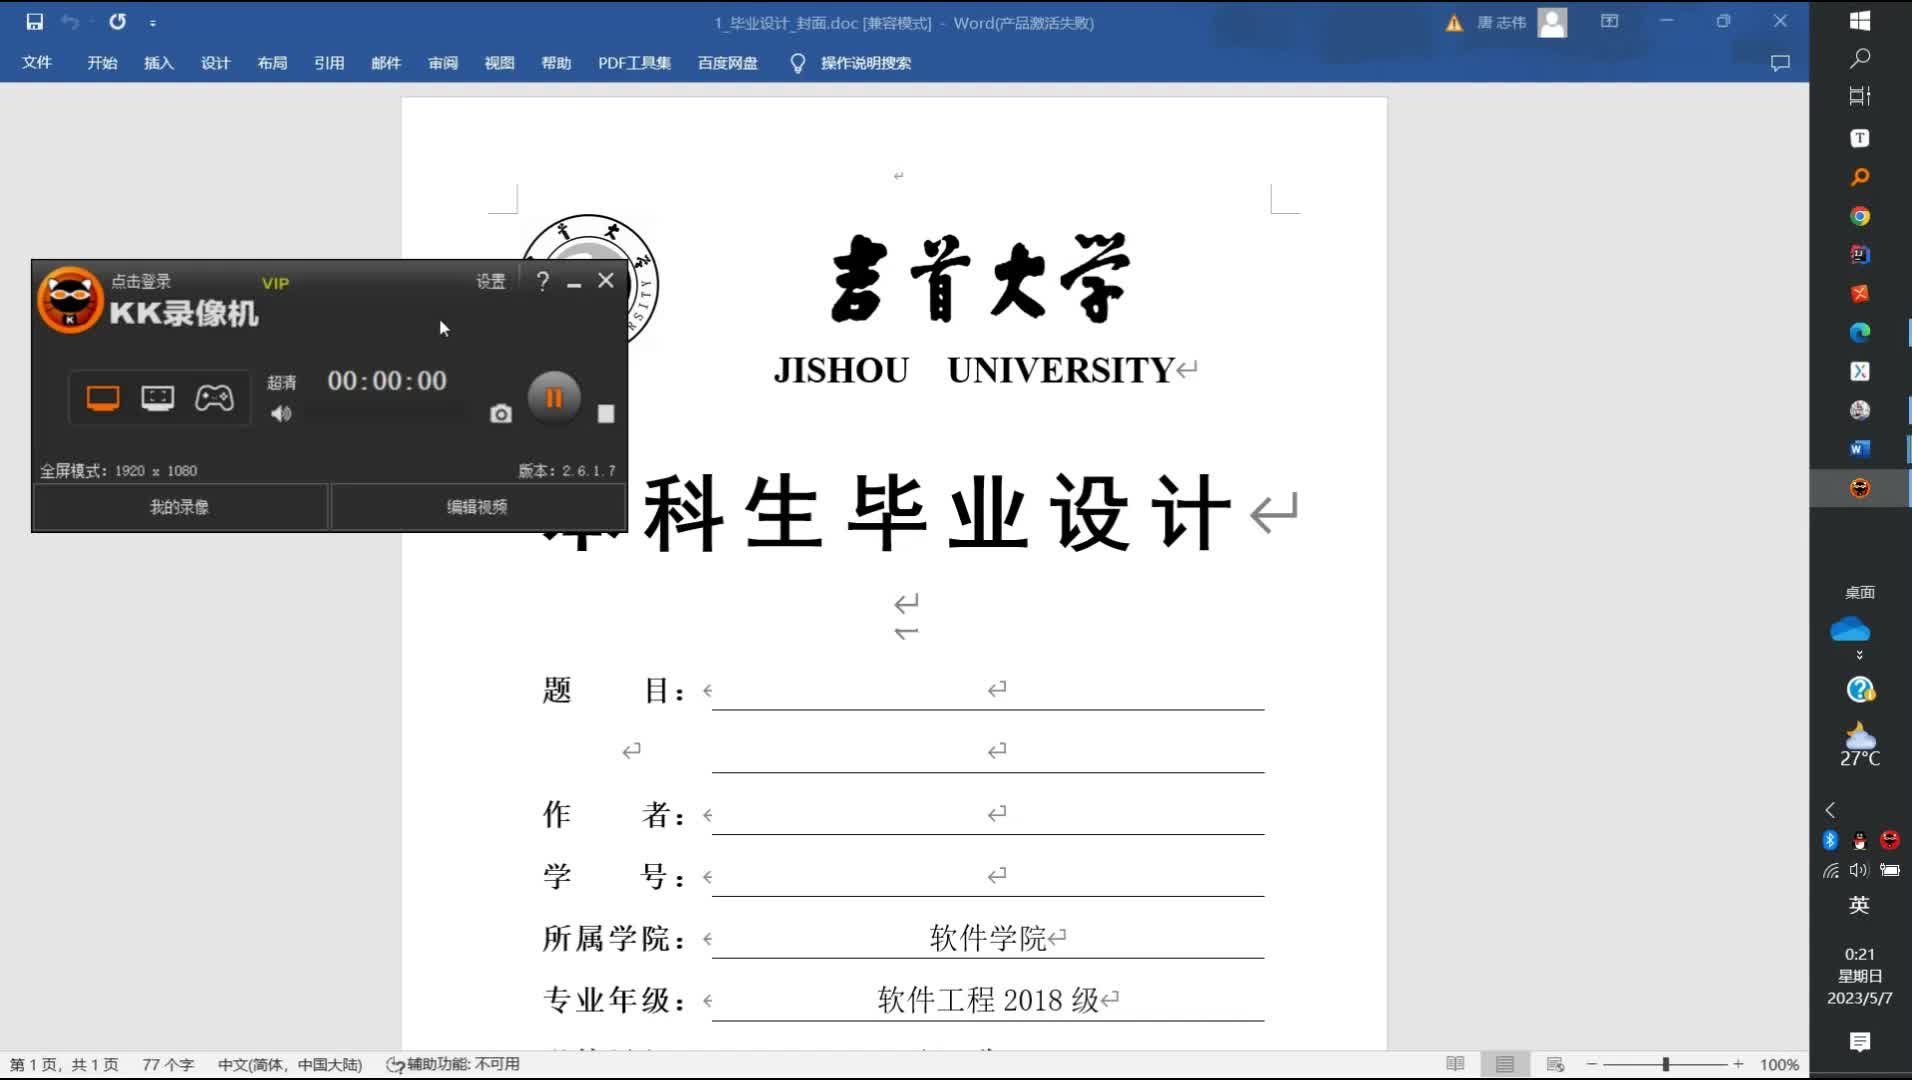Expand hidden taskbar icons with the chevron
1912x1080 pixels.
pos(1830,810)
